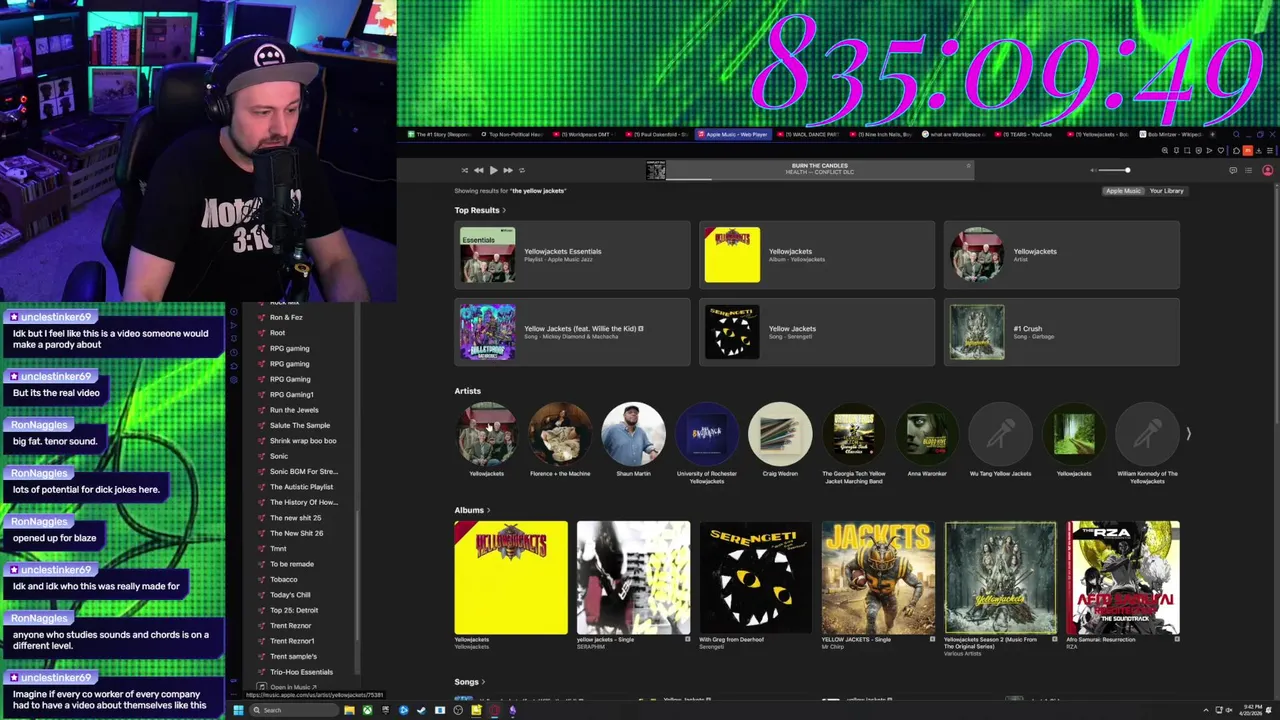The width and height of the screenshot is (1280, 720).
Task: Open File Explorer from the taskbar
Action: [349, 710]
